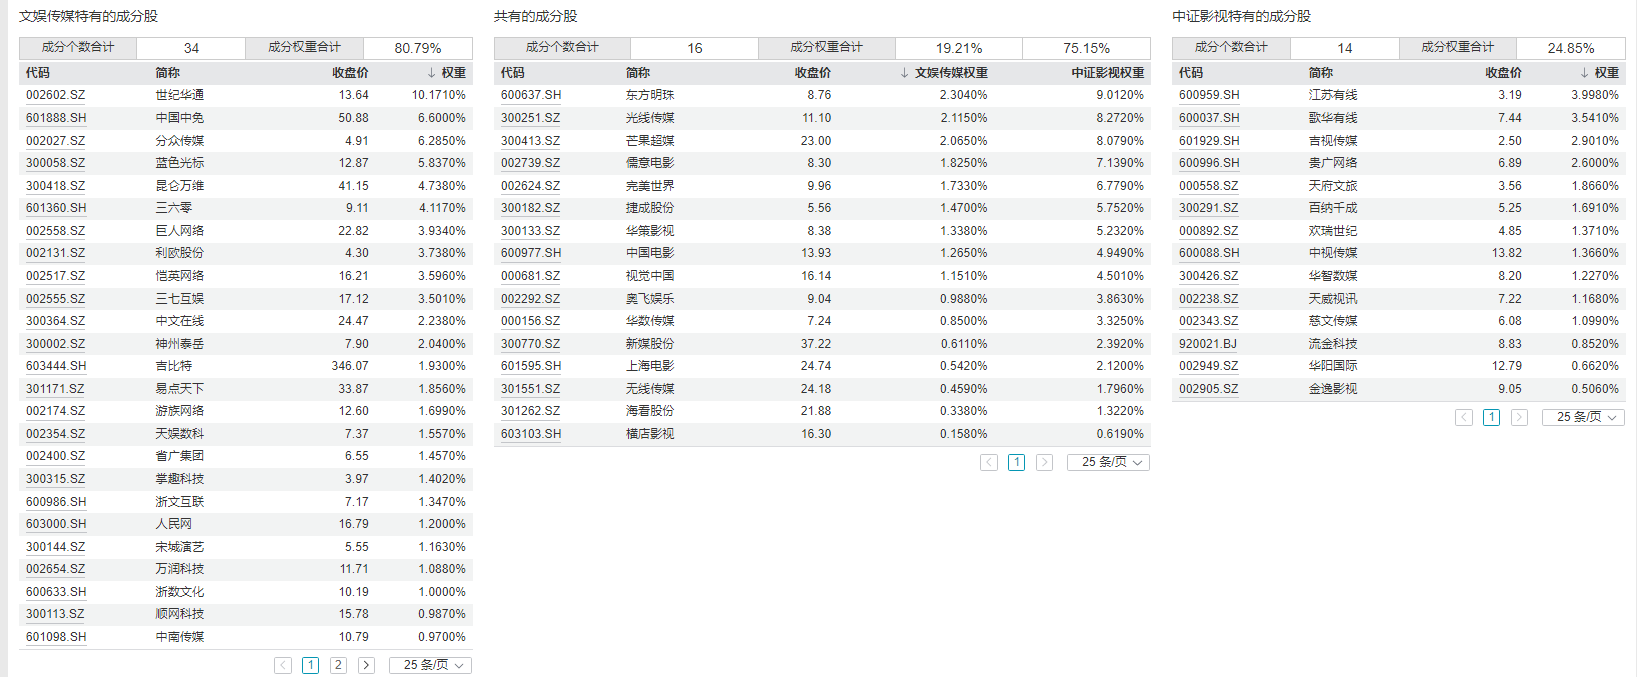Select the 75.15% weight total value
Screen dimensions: 1637x677
point(1087,48)
